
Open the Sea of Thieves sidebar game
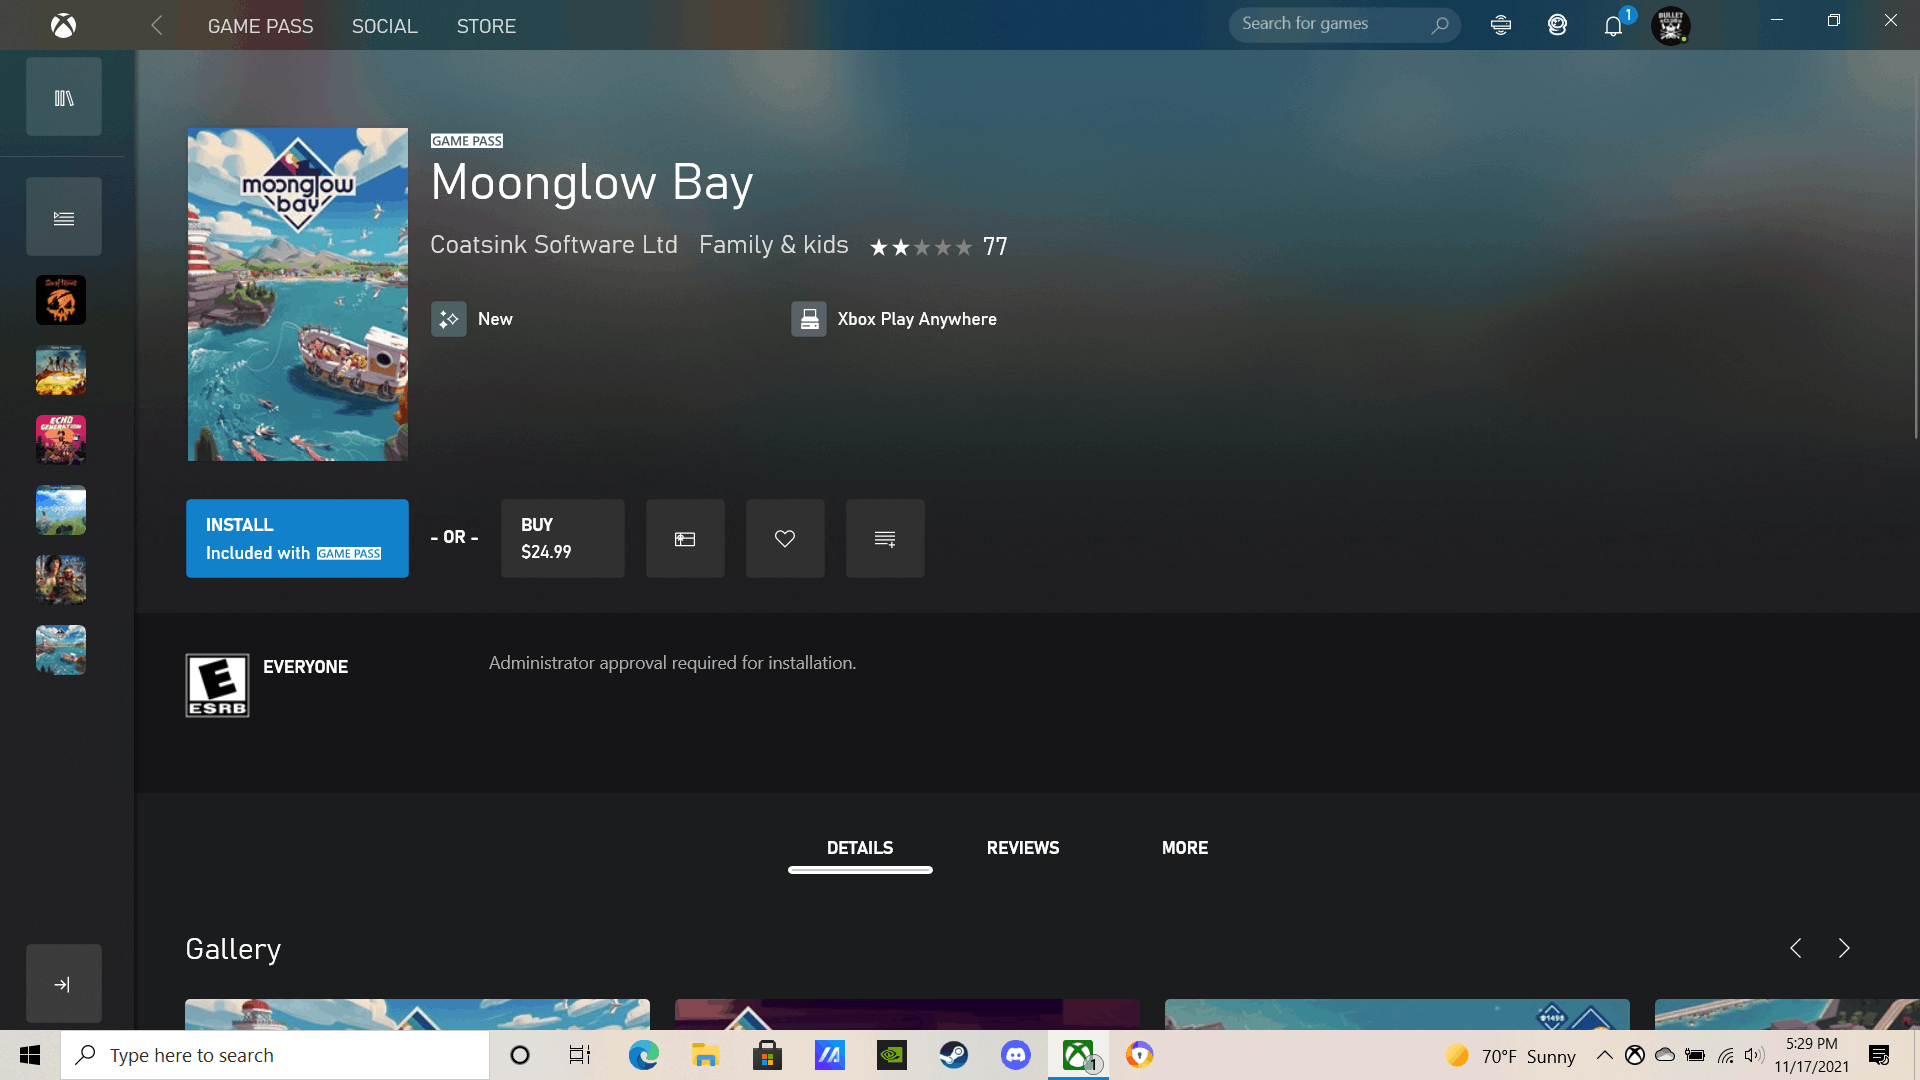(61, 300)
